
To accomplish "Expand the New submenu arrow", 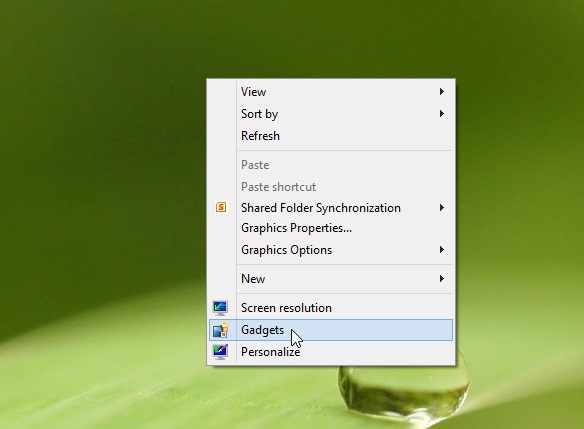I will 442,279.
